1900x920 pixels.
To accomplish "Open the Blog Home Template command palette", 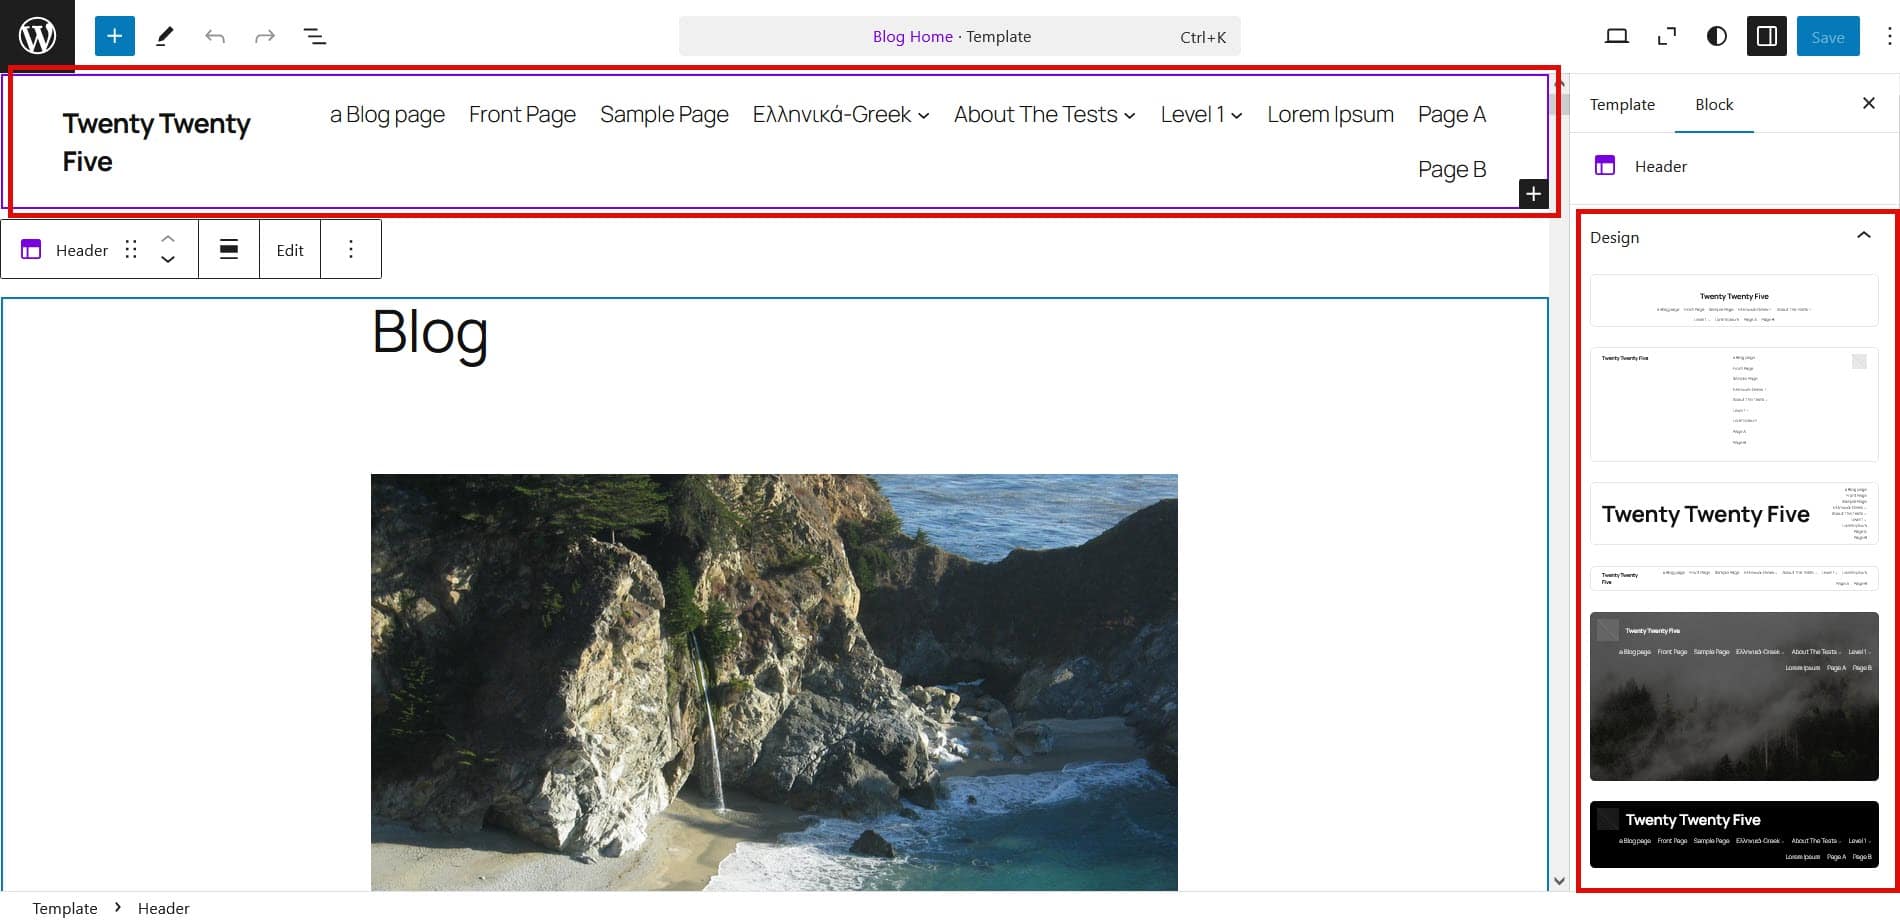I will 959,36.
